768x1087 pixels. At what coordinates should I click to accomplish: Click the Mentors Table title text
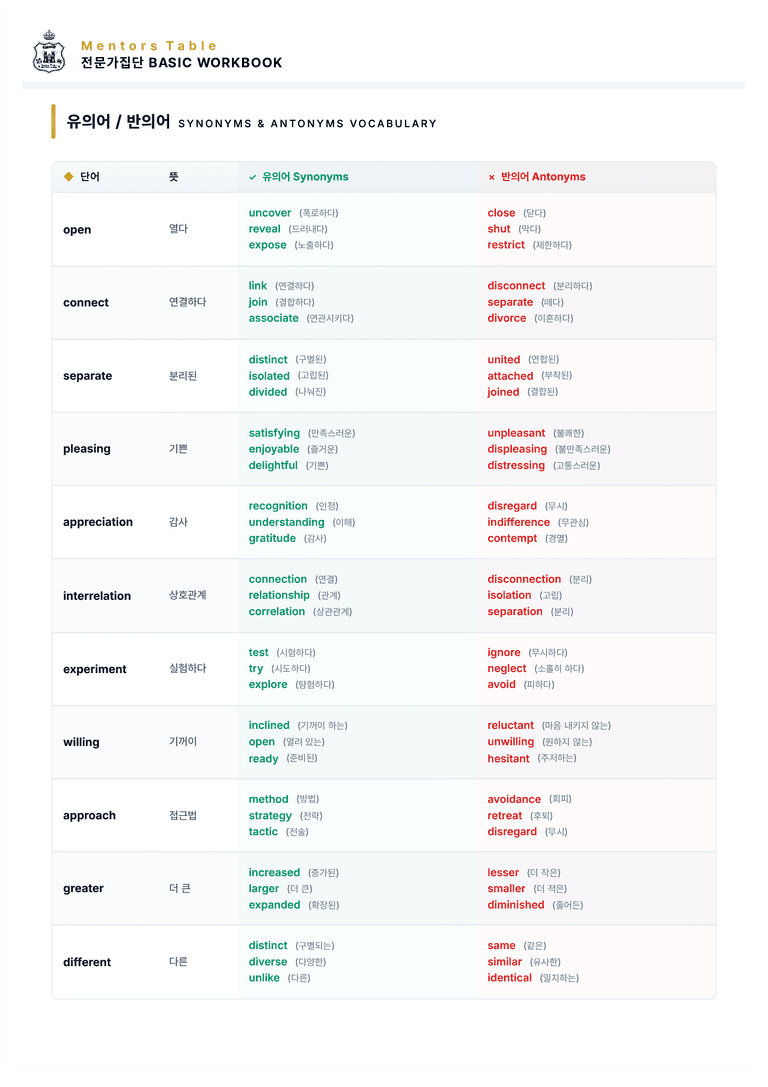coord(149,46)
